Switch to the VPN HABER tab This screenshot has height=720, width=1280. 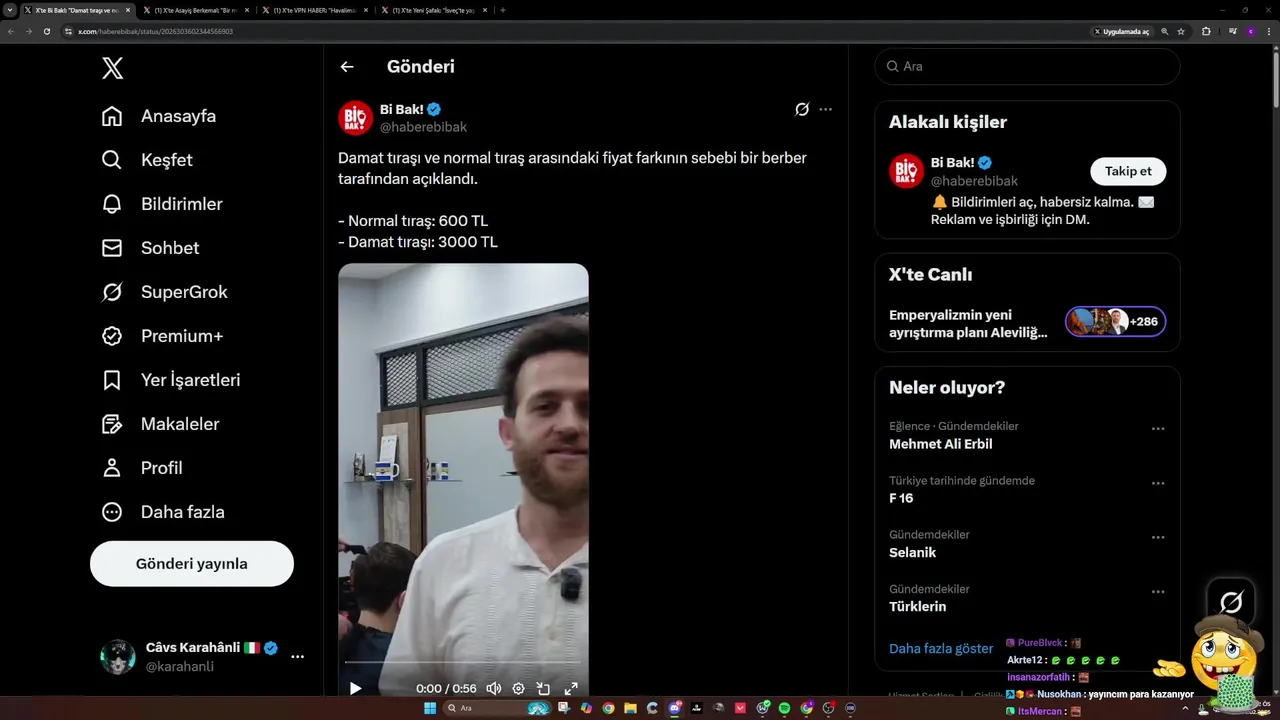(314, 10)
